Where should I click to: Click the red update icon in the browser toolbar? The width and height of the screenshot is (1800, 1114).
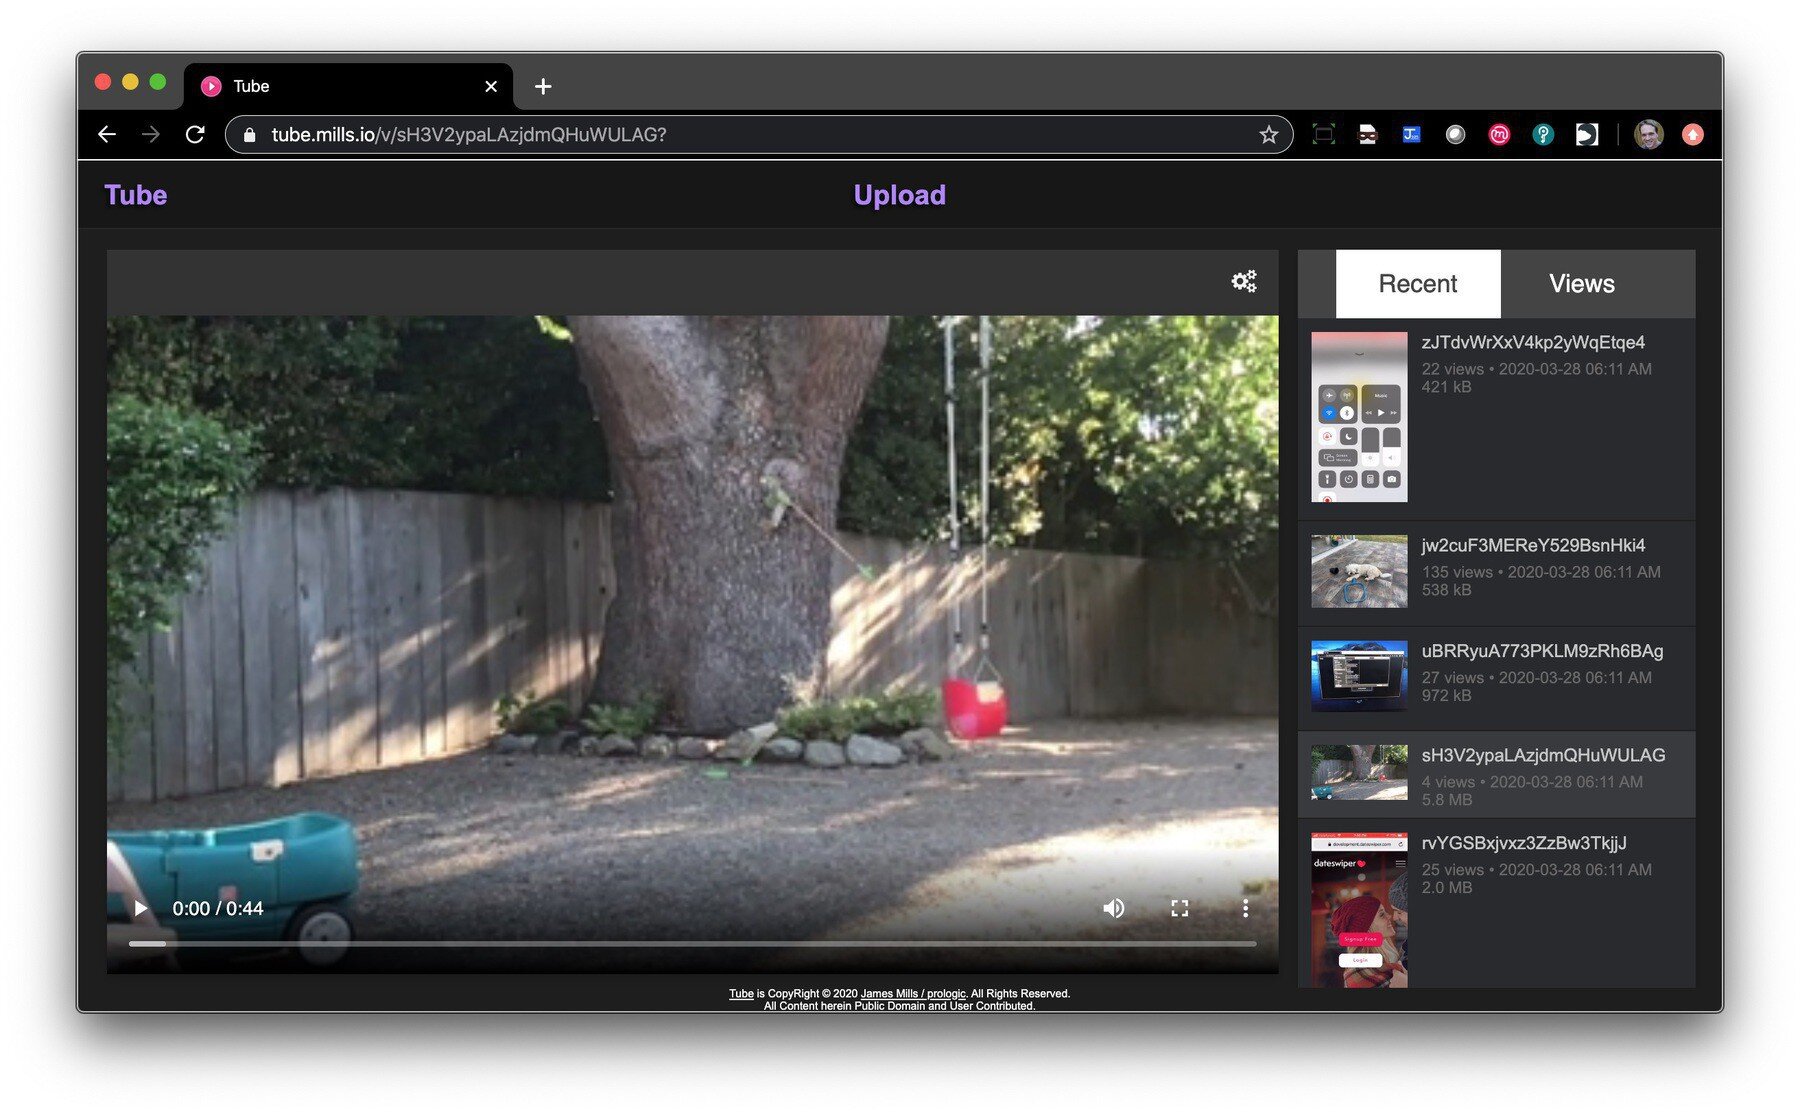tap(1692, 135)
